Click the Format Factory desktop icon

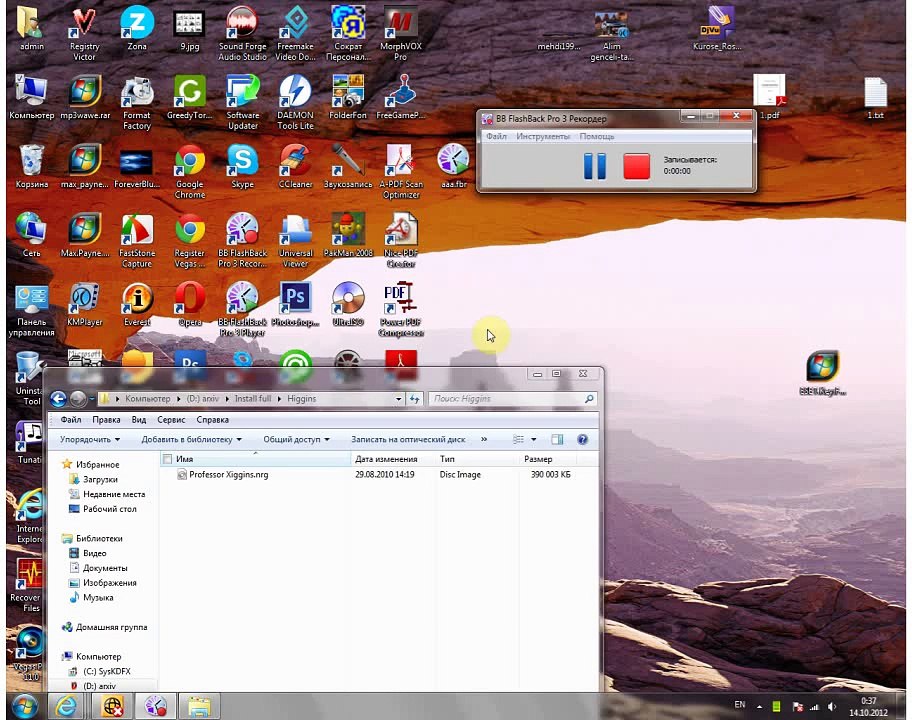[137, 102]
